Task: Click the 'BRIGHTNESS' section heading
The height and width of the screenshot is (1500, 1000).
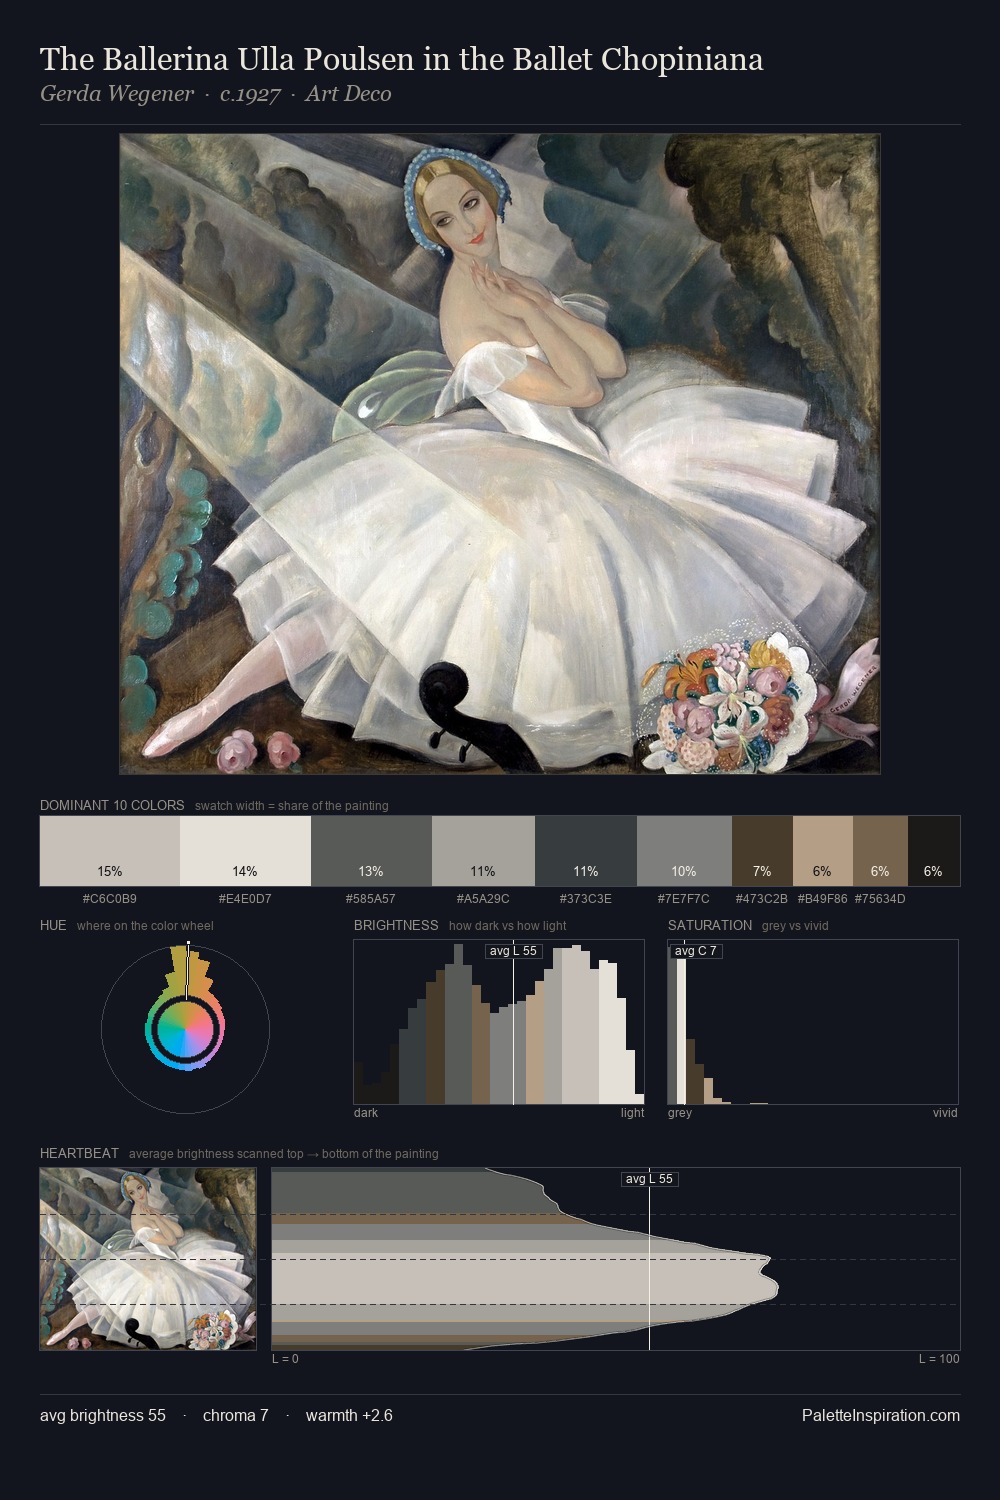Action: [396, 925]
